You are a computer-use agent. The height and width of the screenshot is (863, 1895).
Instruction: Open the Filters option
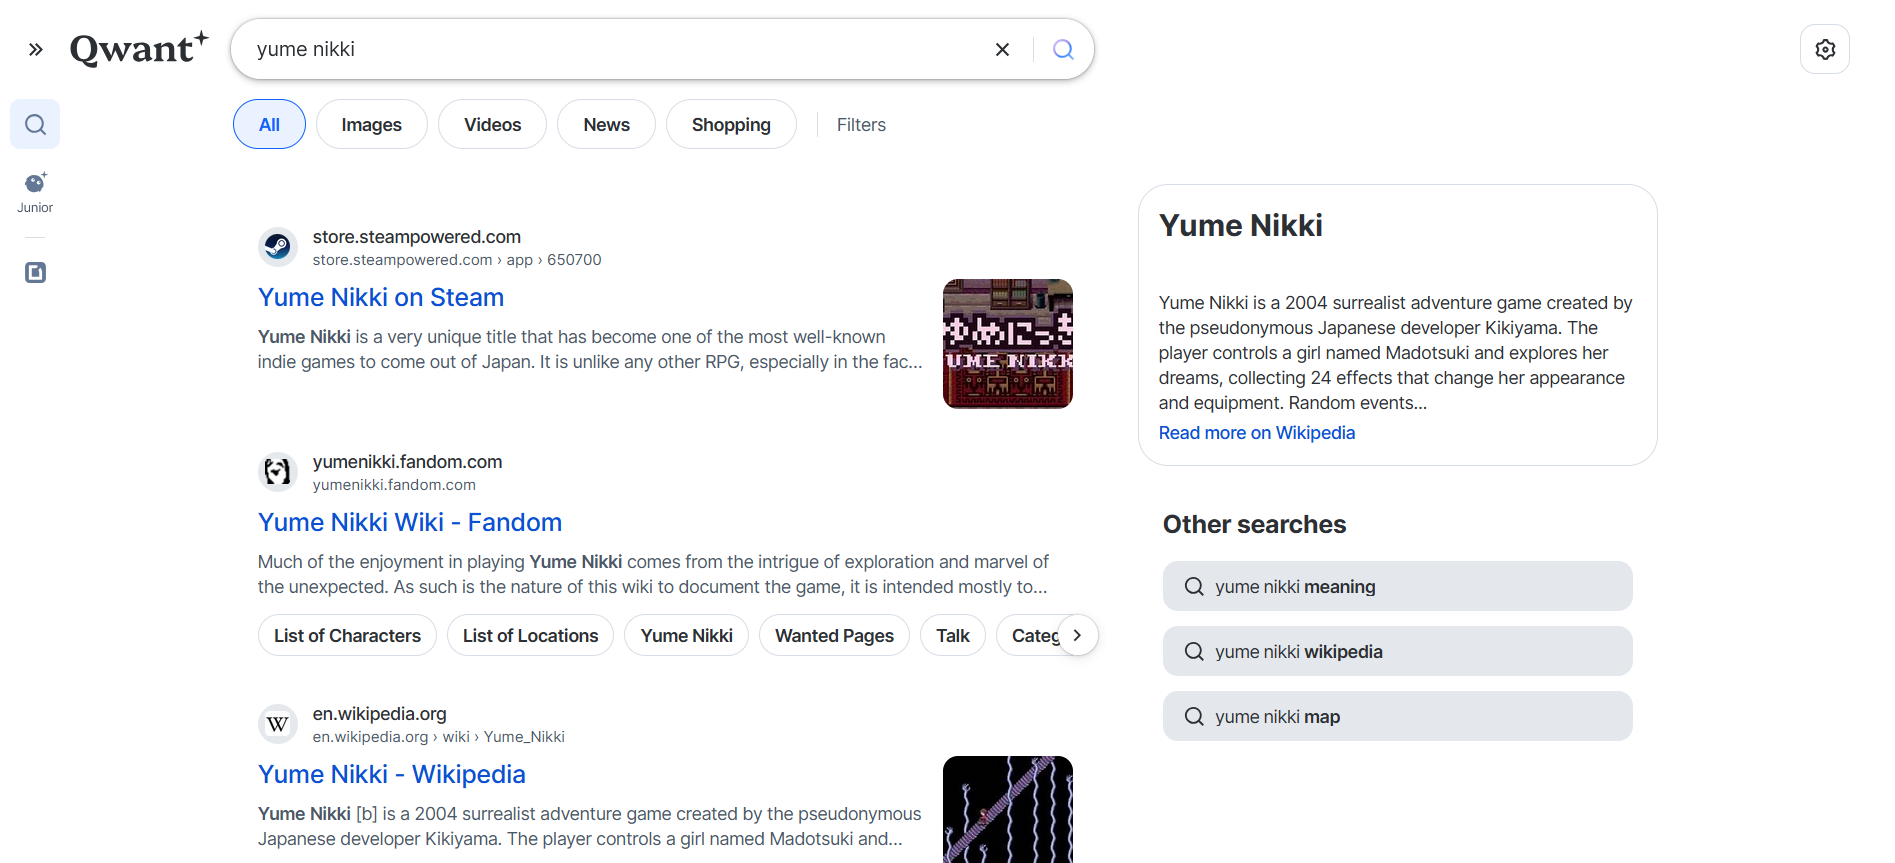pos(861,125)
